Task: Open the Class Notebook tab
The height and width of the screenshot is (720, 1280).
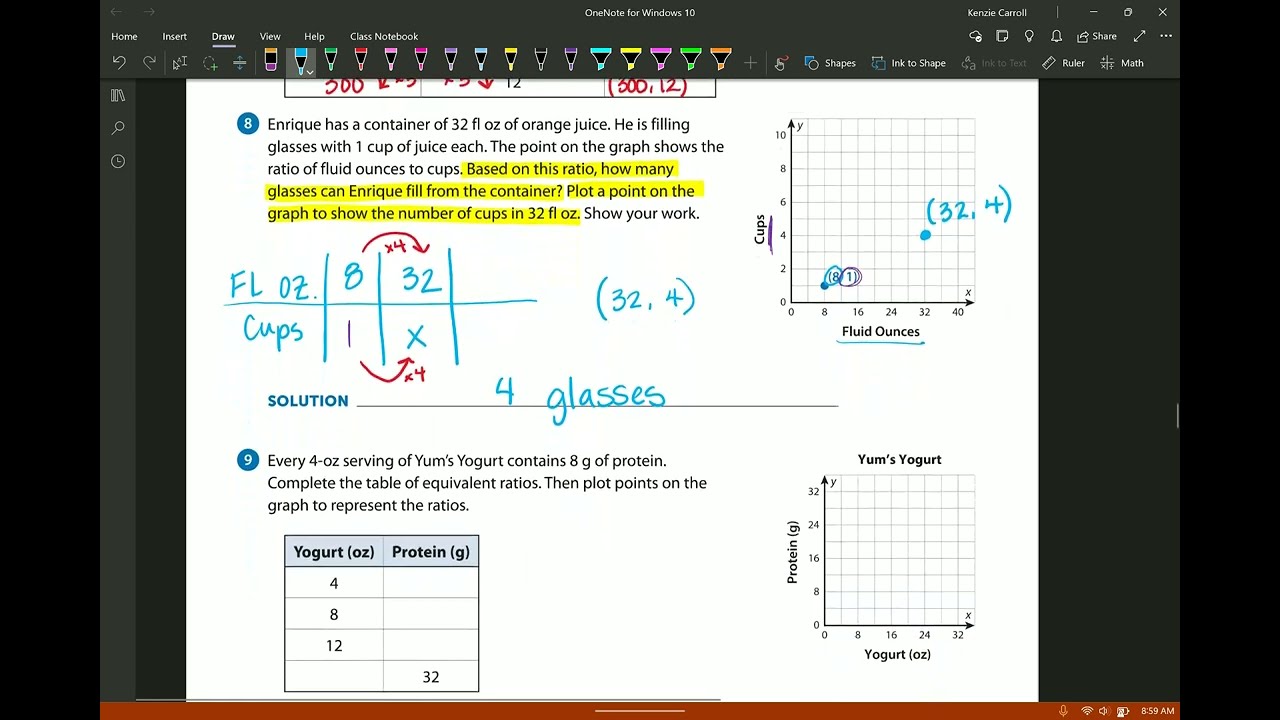Action: [384, 36]
